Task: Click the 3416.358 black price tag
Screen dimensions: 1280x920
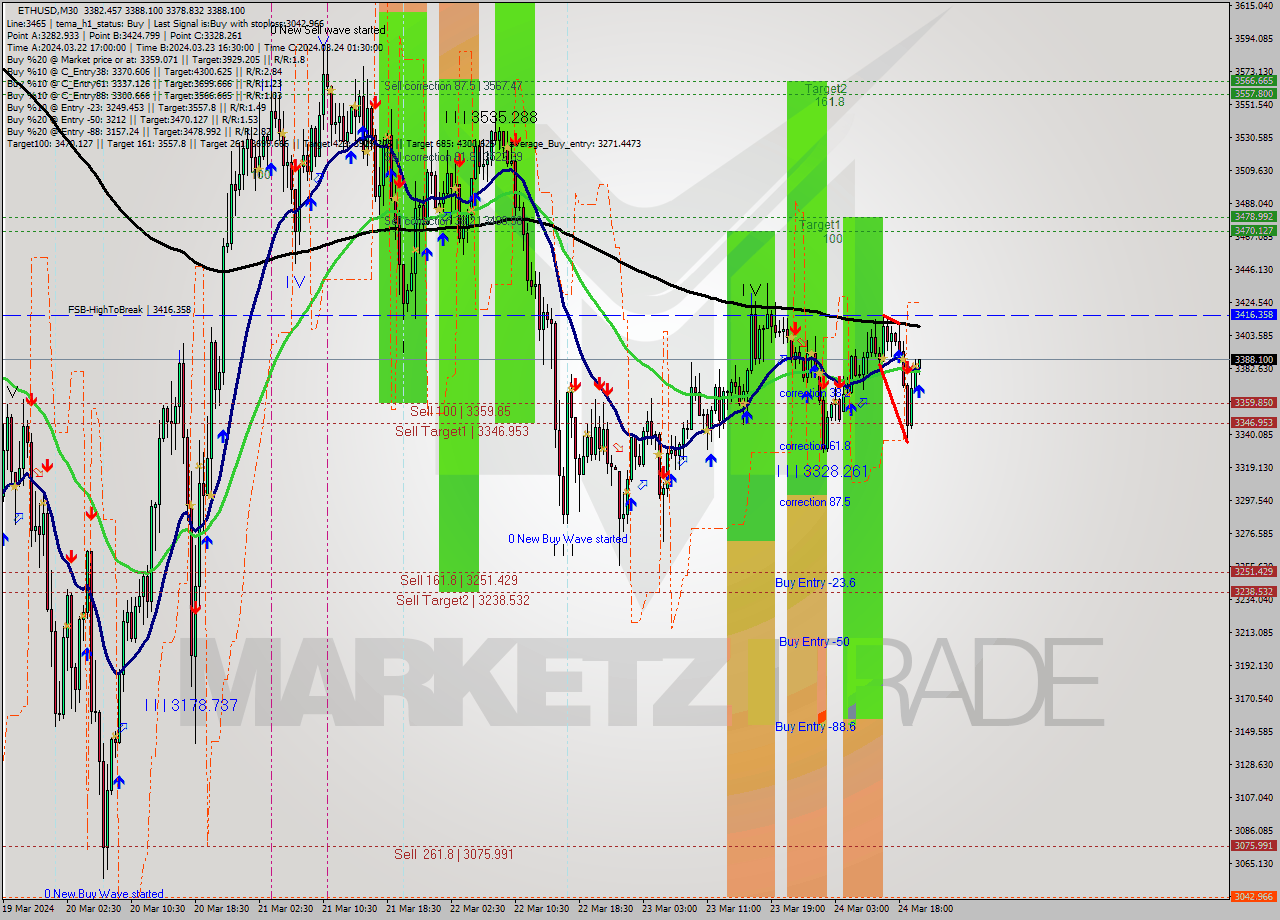Action: click(1253, 314)
